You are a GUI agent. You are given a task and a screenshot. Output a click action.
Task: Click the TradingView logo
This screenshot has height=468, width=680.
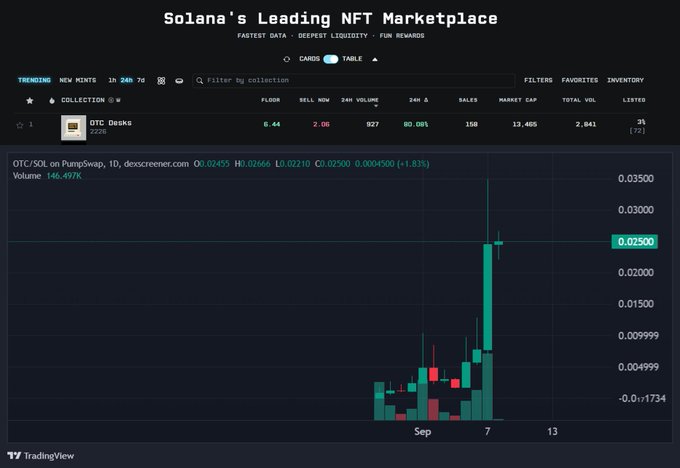tap(41, 456)
